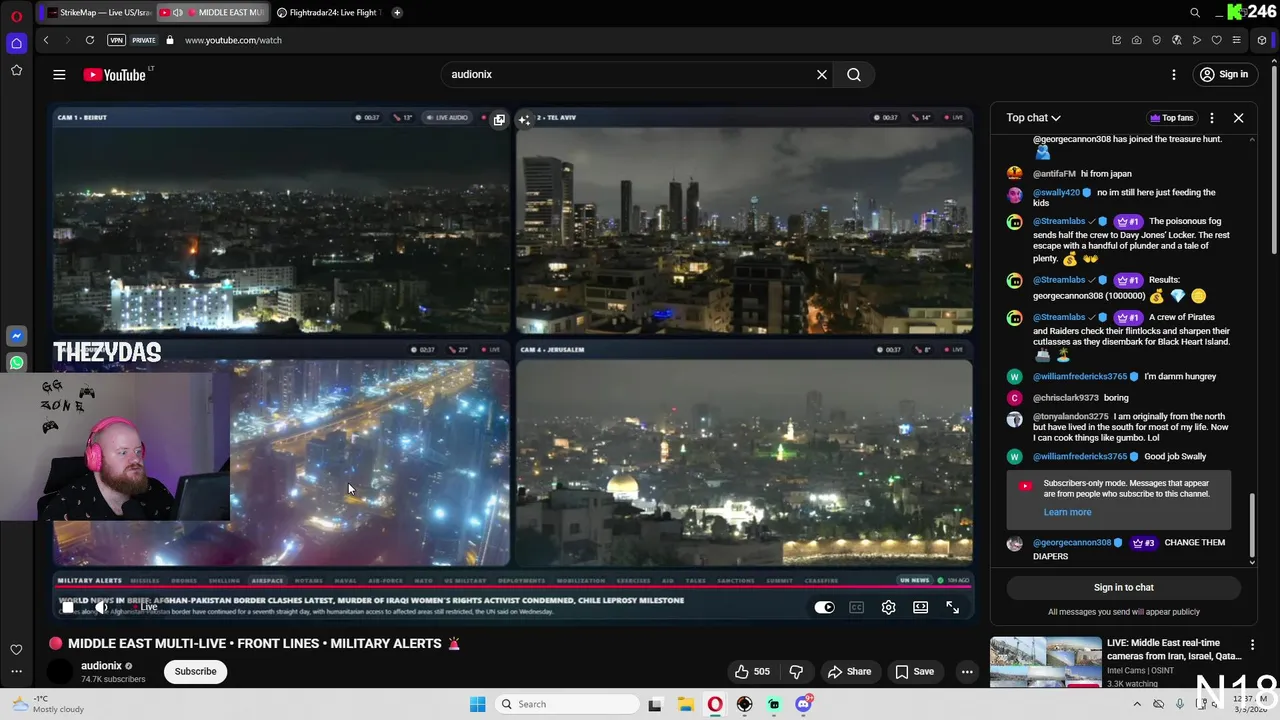This screenshot has height=720, width=1280.
Task: Go to the YouTube home logo
Action: (x=115, y=75)
